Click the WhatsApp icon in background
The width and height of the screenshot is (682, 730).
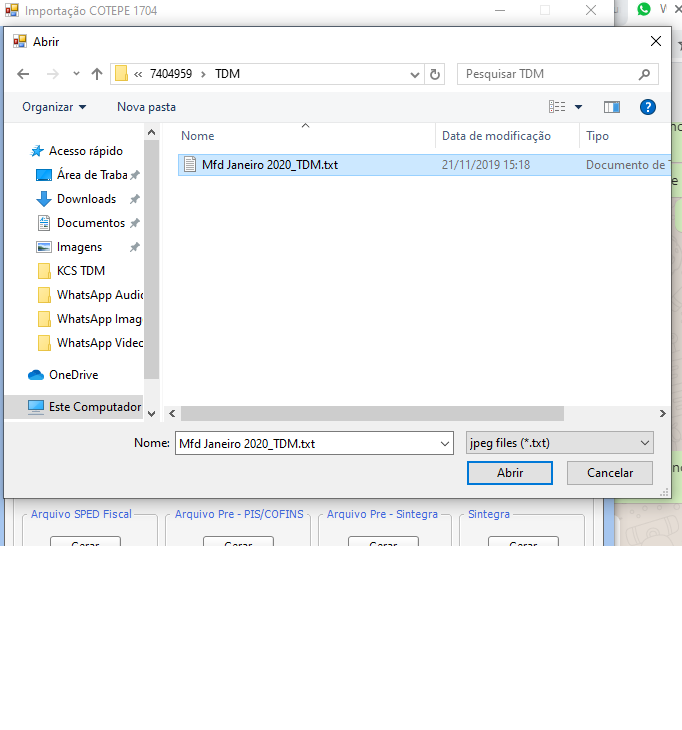644,9
